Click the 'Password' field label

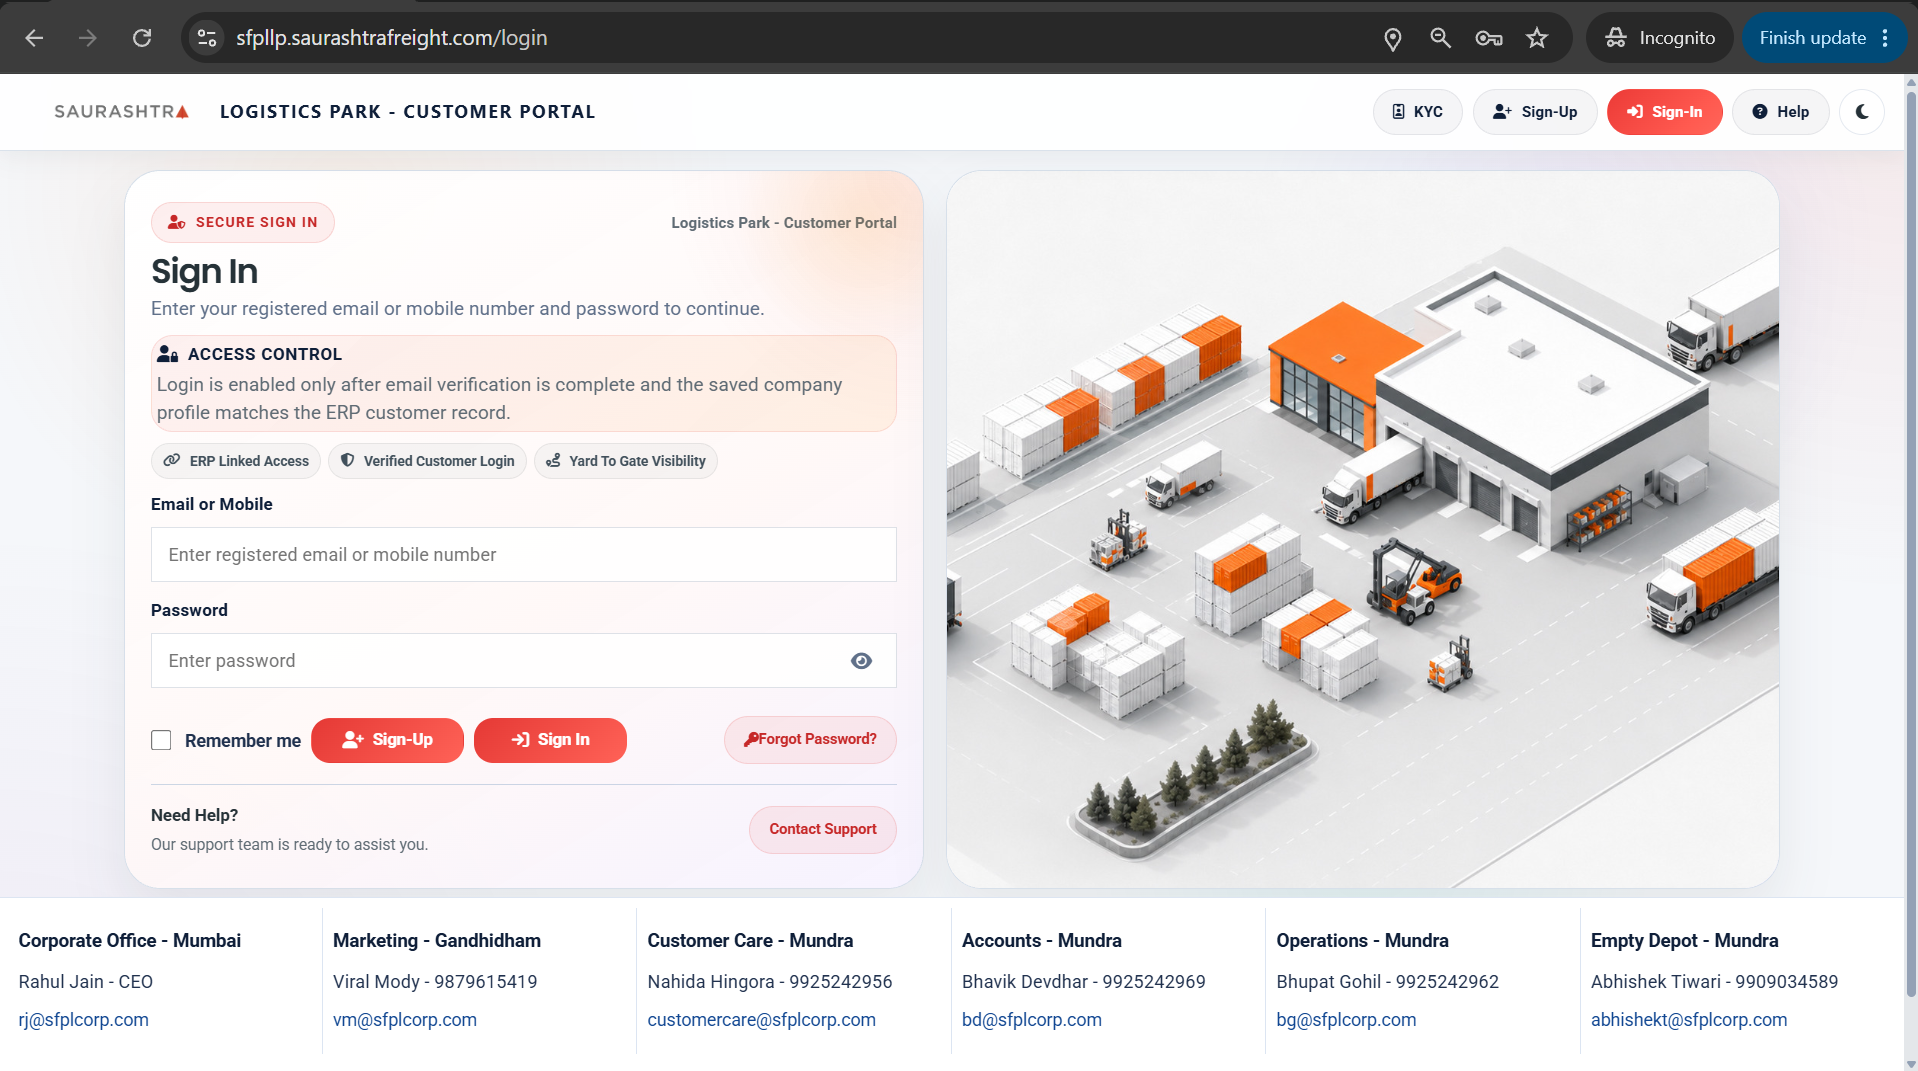coord(189,610)
